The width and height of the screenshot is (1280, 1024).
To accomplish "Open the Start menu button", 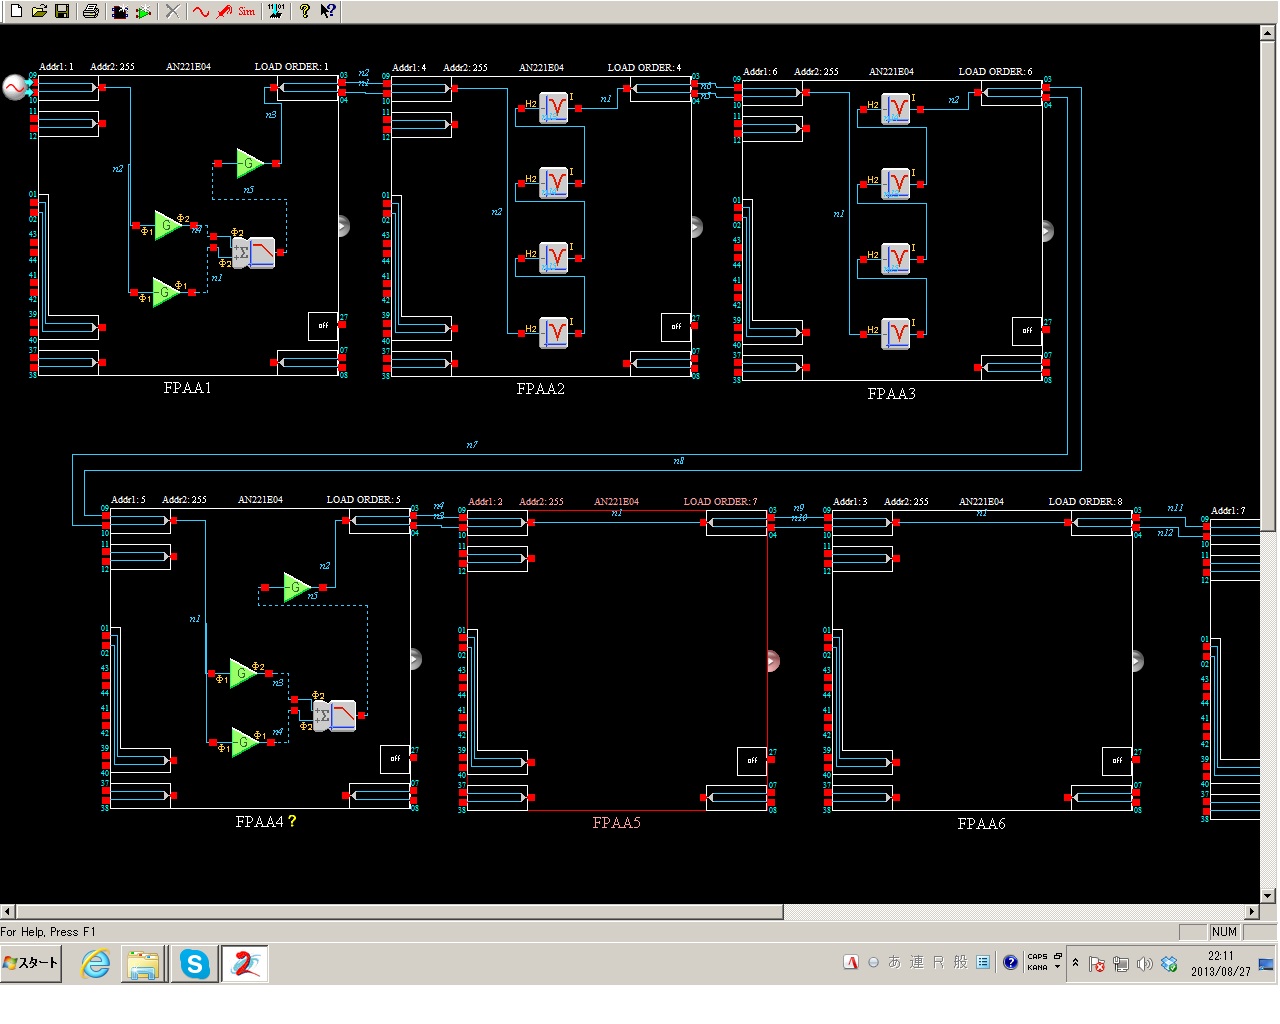I will click(31, 963).
